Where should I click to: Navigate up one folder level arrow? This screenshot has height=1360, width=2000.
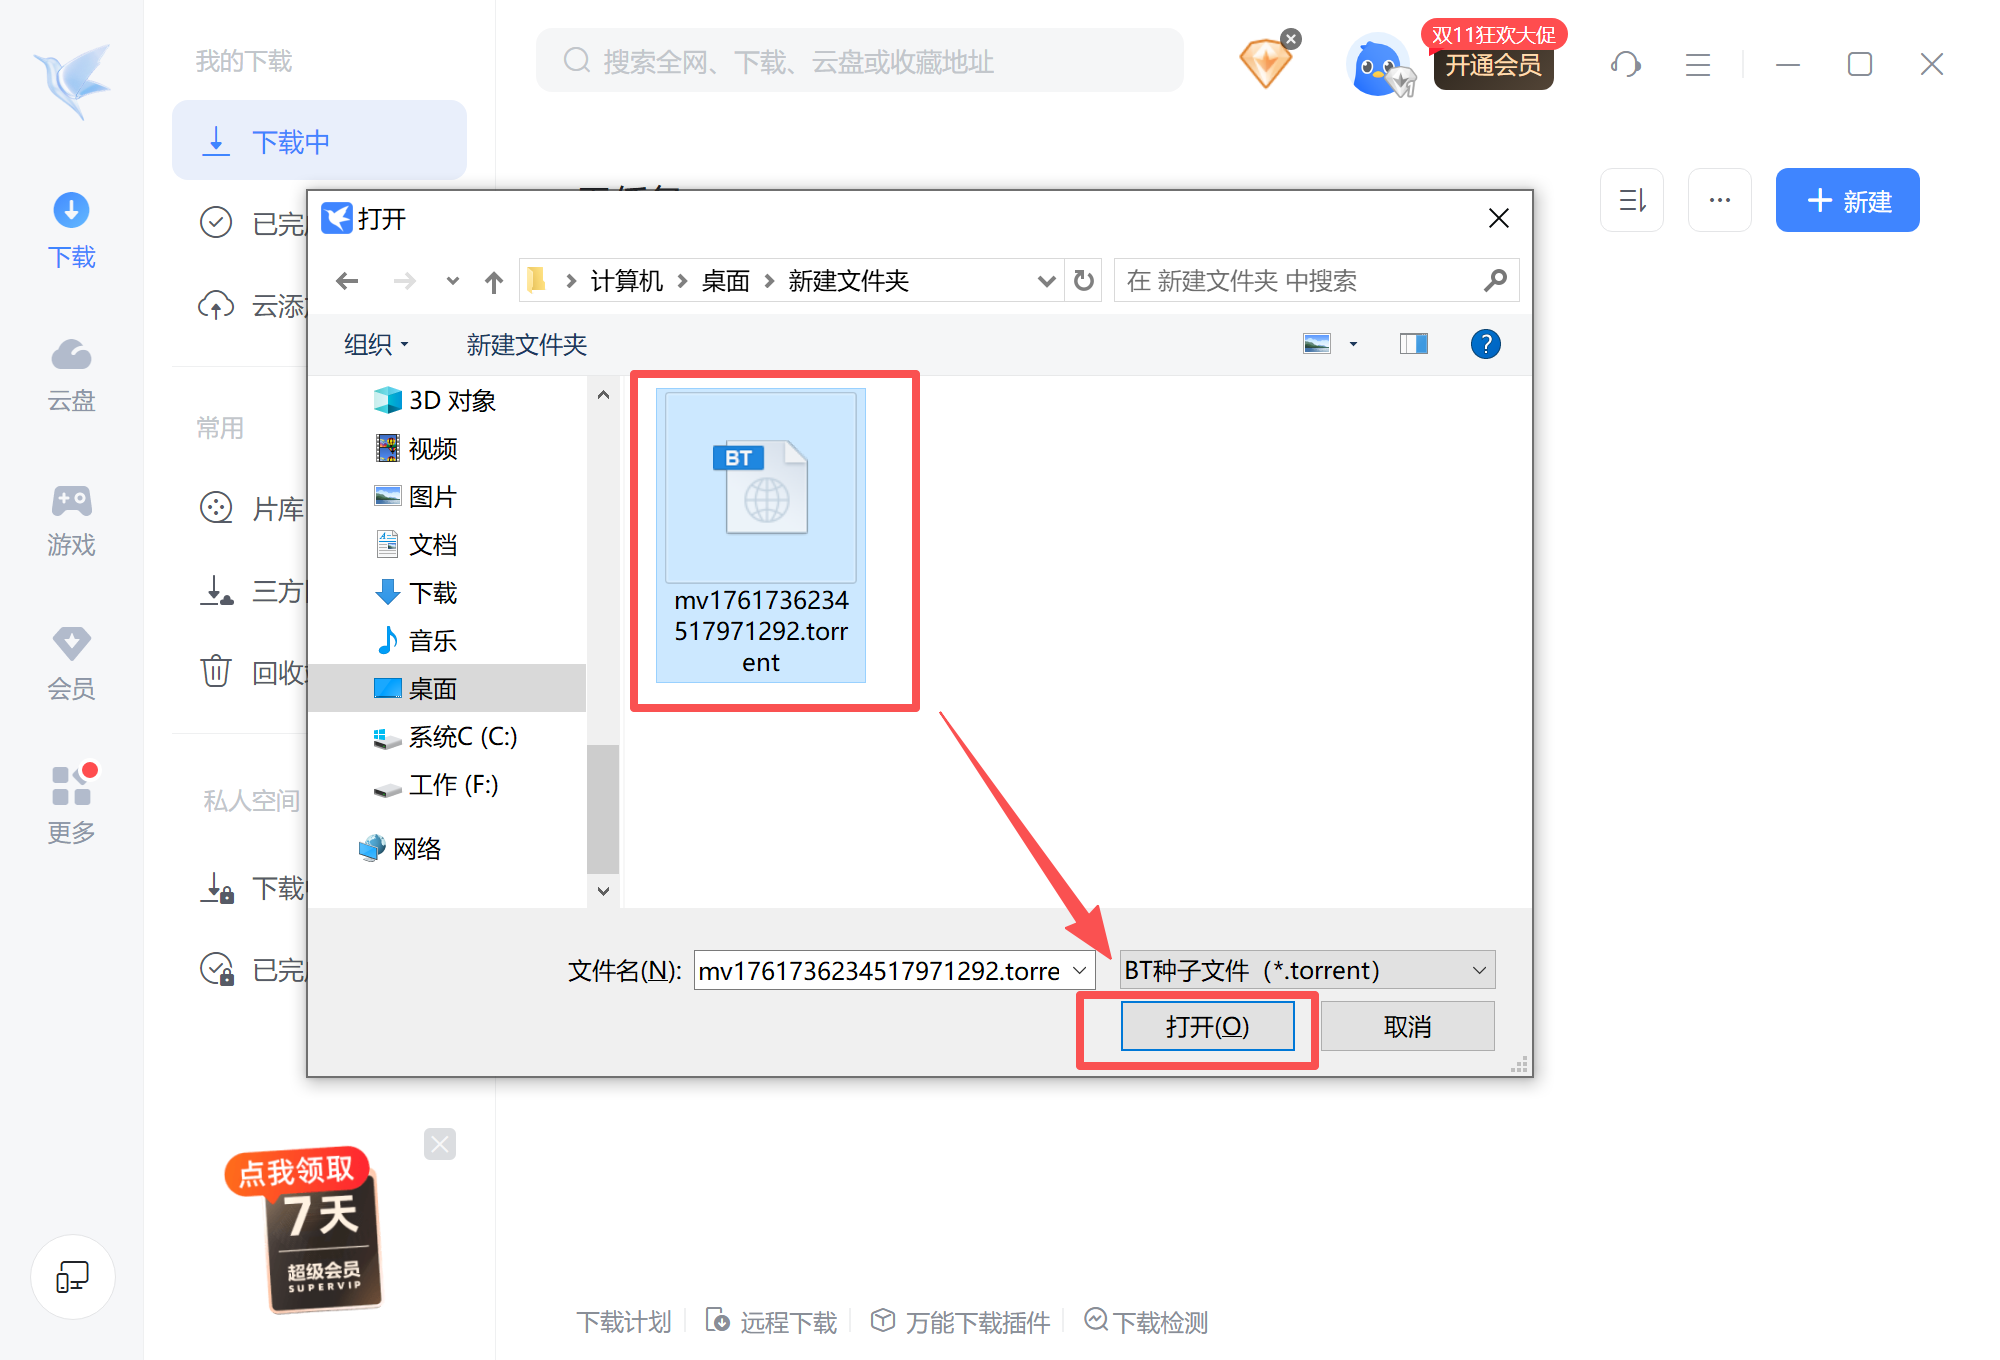(x=493, y=281)
